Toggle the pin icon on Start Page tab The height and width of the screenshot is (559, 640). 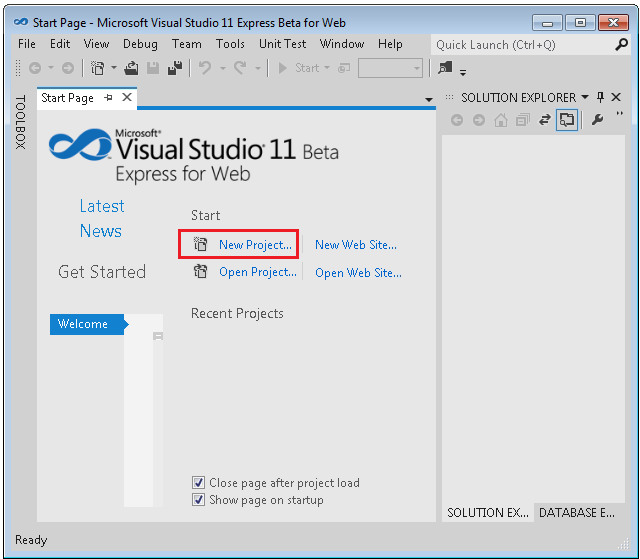coord(109,98)
